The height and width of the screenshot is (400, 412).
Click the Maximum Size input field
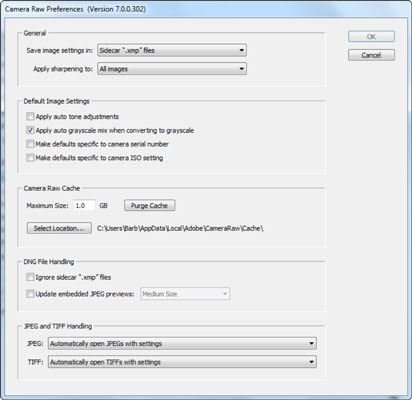point(84,205)
